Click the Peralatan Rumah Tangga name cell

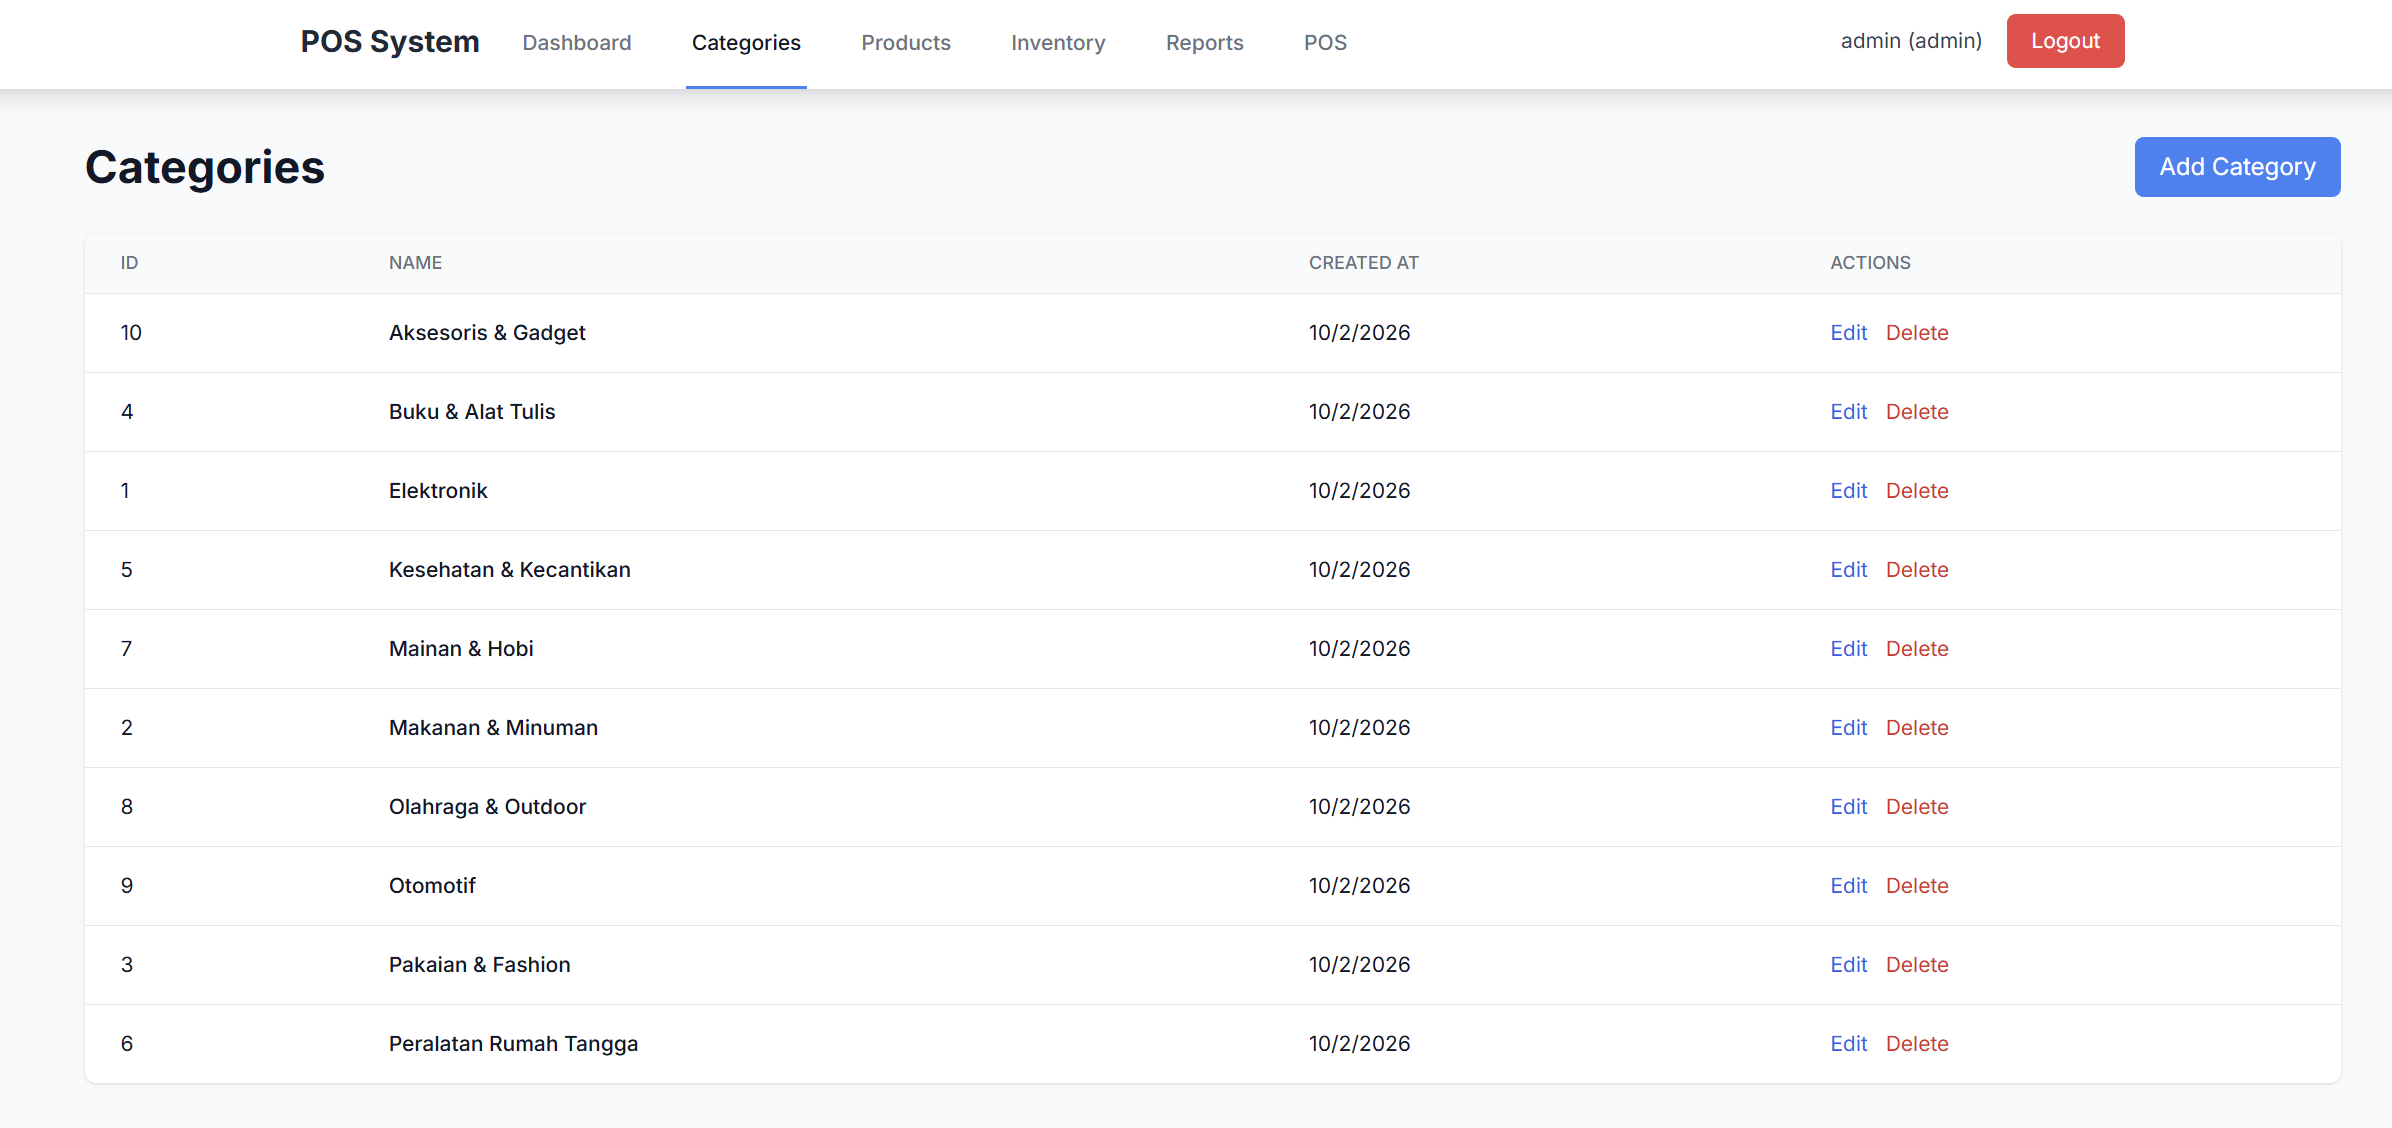tap(513, 1044)
